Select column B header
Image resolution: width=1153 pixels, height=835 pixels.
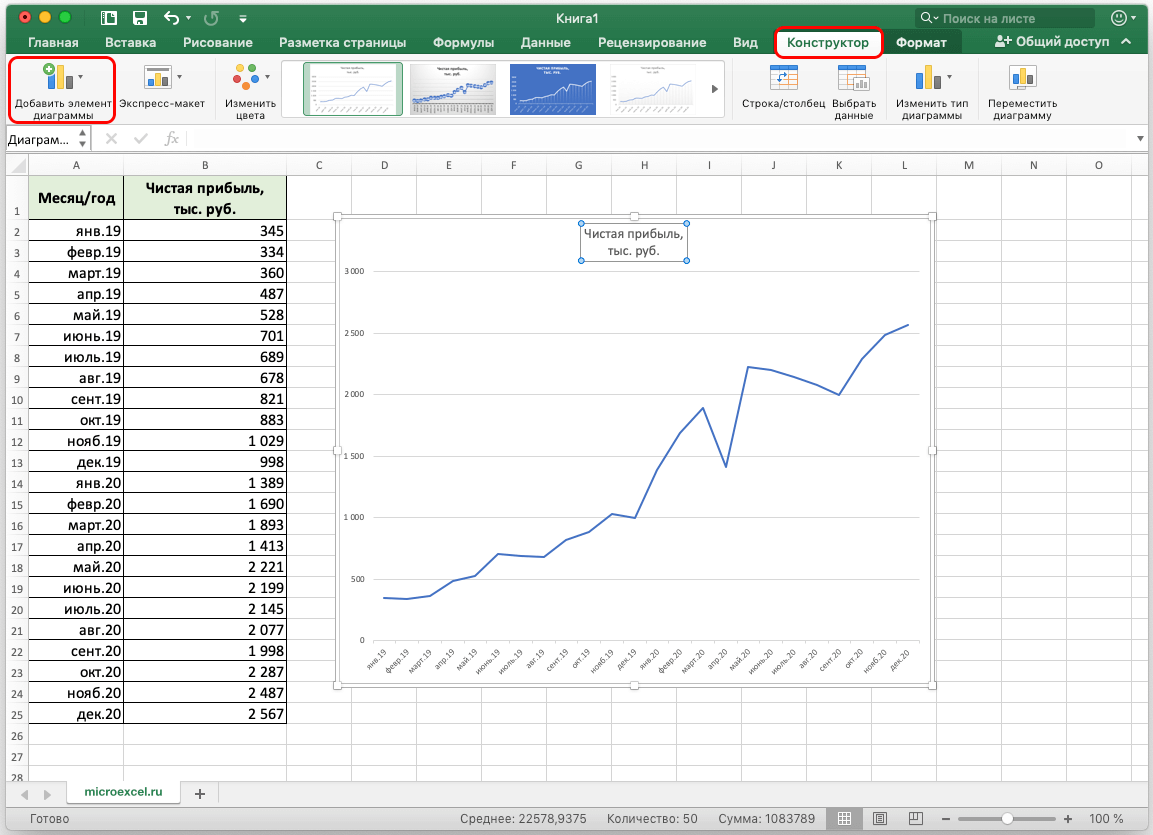tap(205, 165)
